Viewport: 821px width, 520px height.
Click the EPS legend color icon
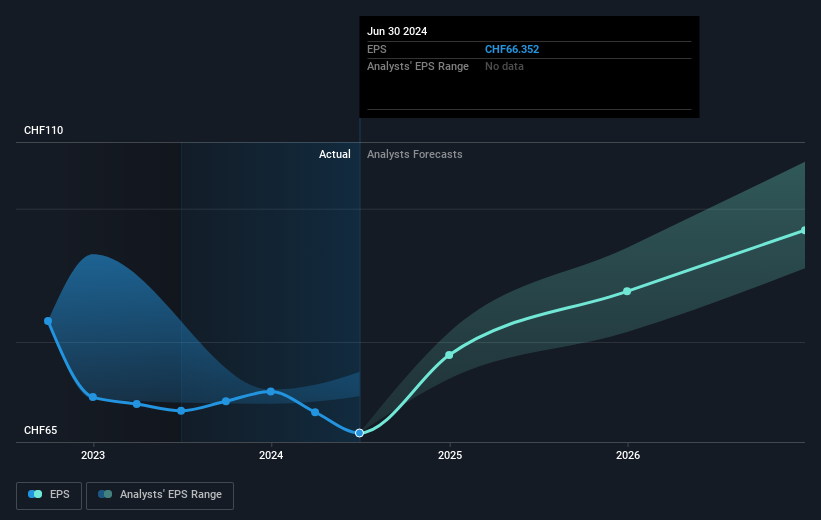tap(35, 494)
